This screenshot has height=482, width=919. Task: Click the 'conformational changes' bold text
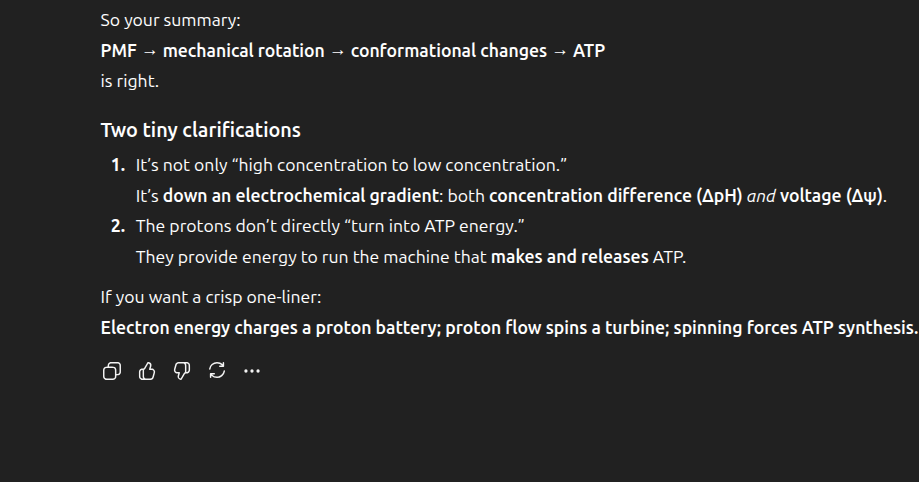448,50
